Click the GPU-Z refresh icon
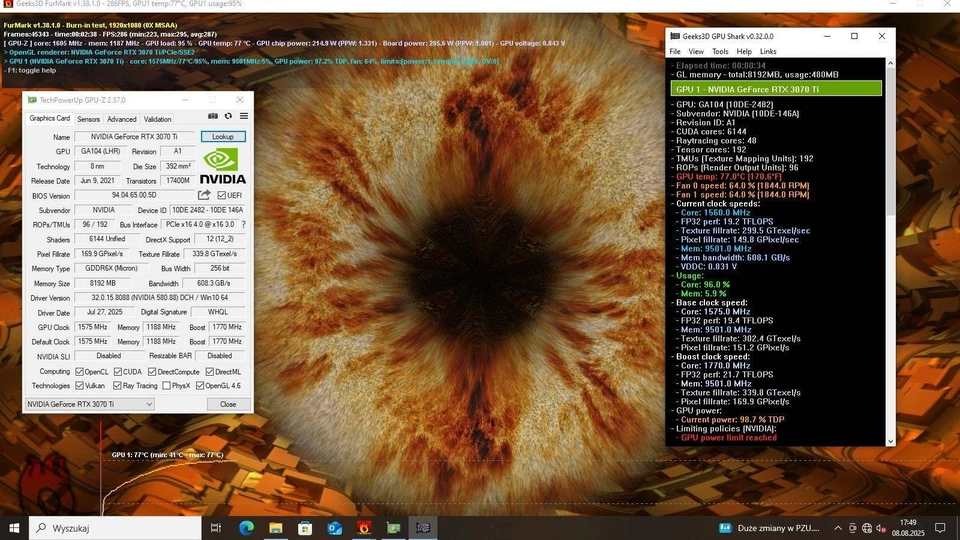Image resolution: width=960 pixels, height=540 pixels. point(228,116)
